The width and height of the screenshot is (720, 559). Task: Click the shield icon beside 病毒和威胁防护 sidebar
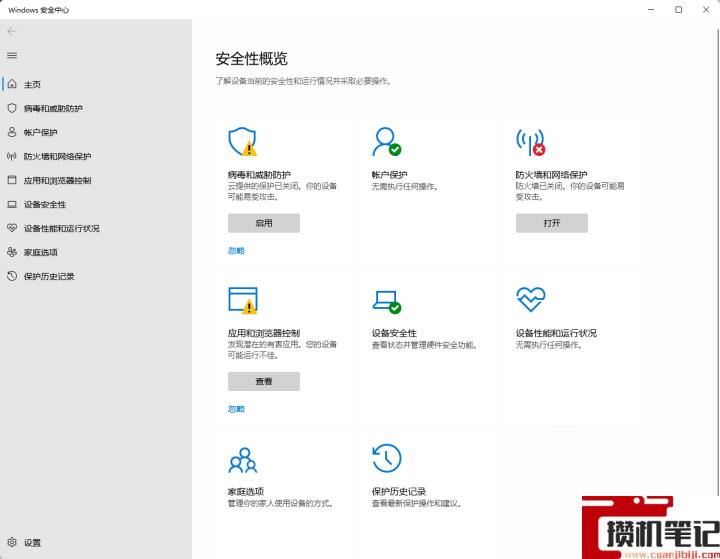tap(12, 108)
